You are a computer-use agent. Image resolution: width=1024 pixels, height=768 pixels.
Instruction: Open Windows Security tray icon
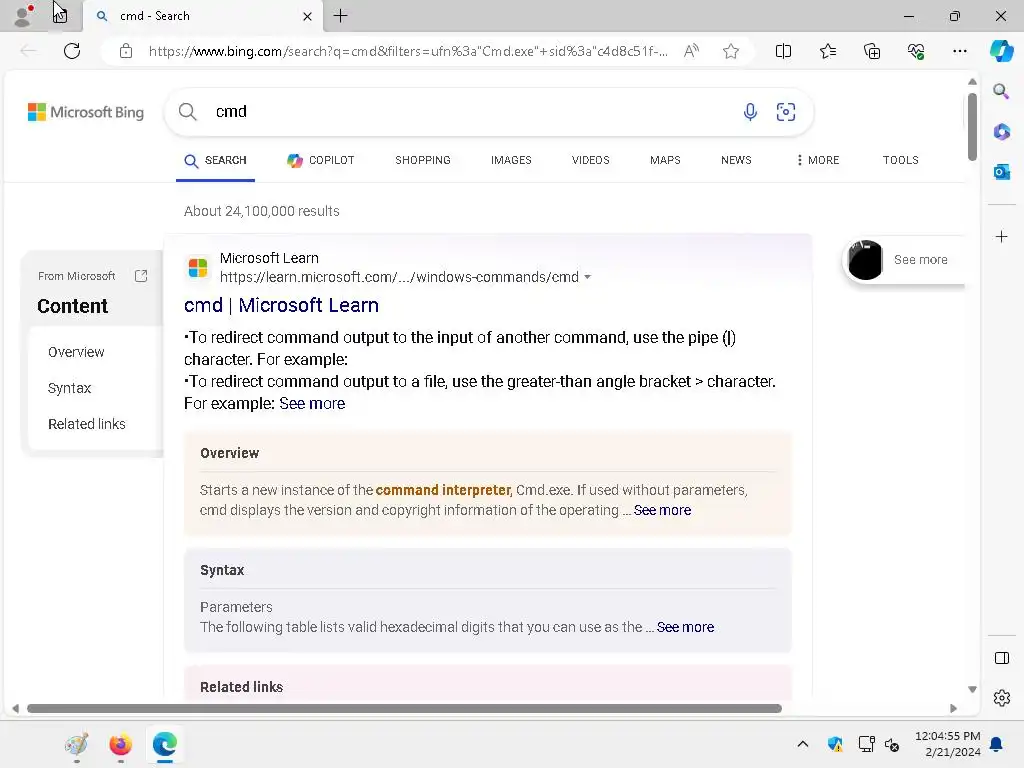pos(835,744)
